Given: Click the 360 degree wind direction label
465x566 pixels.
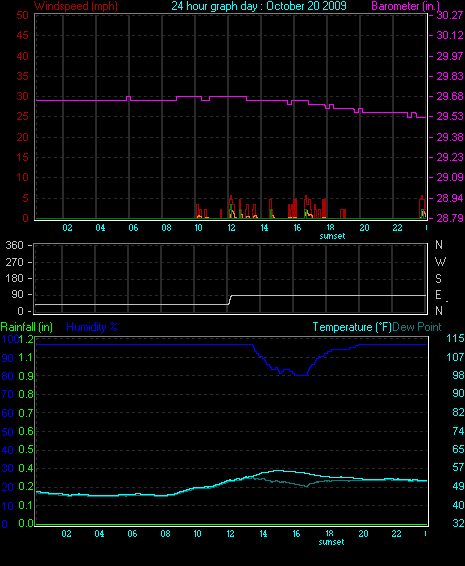Looking at the screenshot, I should (x=14, y=245).
